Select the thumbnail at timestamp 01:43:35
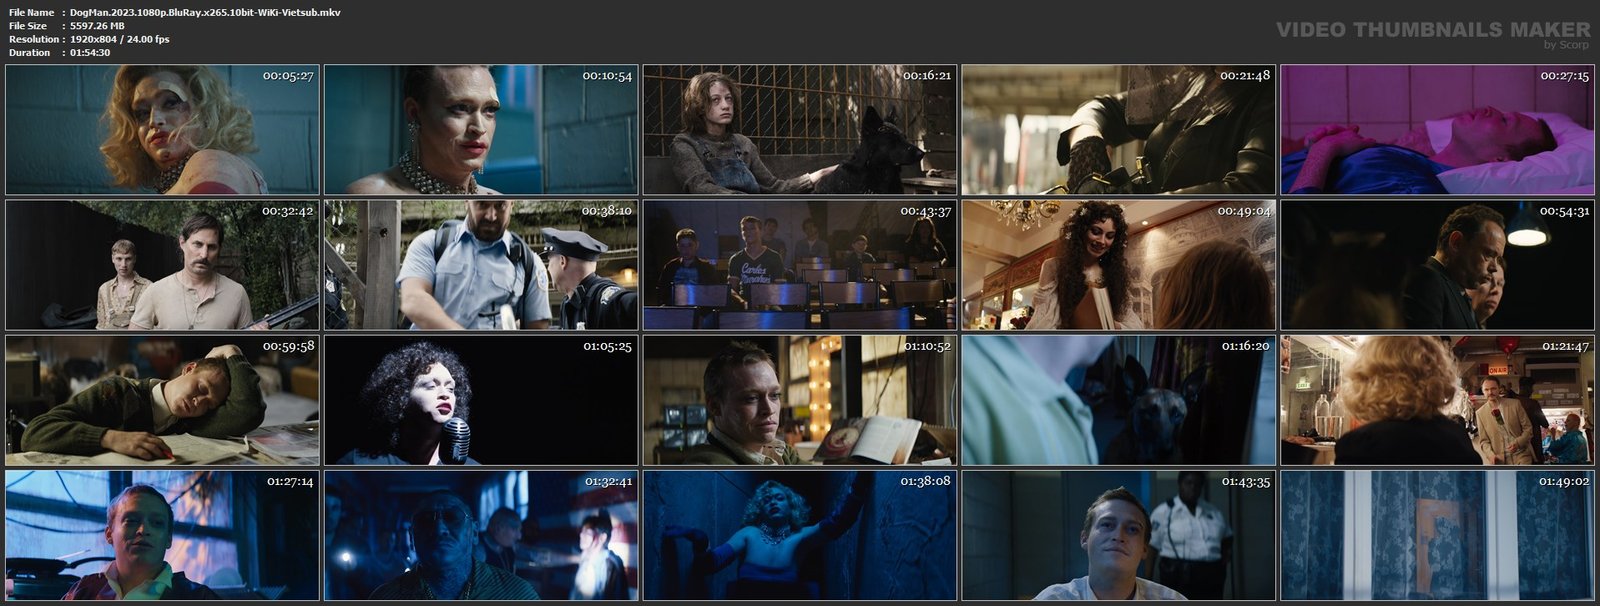 pos(1119,535)
